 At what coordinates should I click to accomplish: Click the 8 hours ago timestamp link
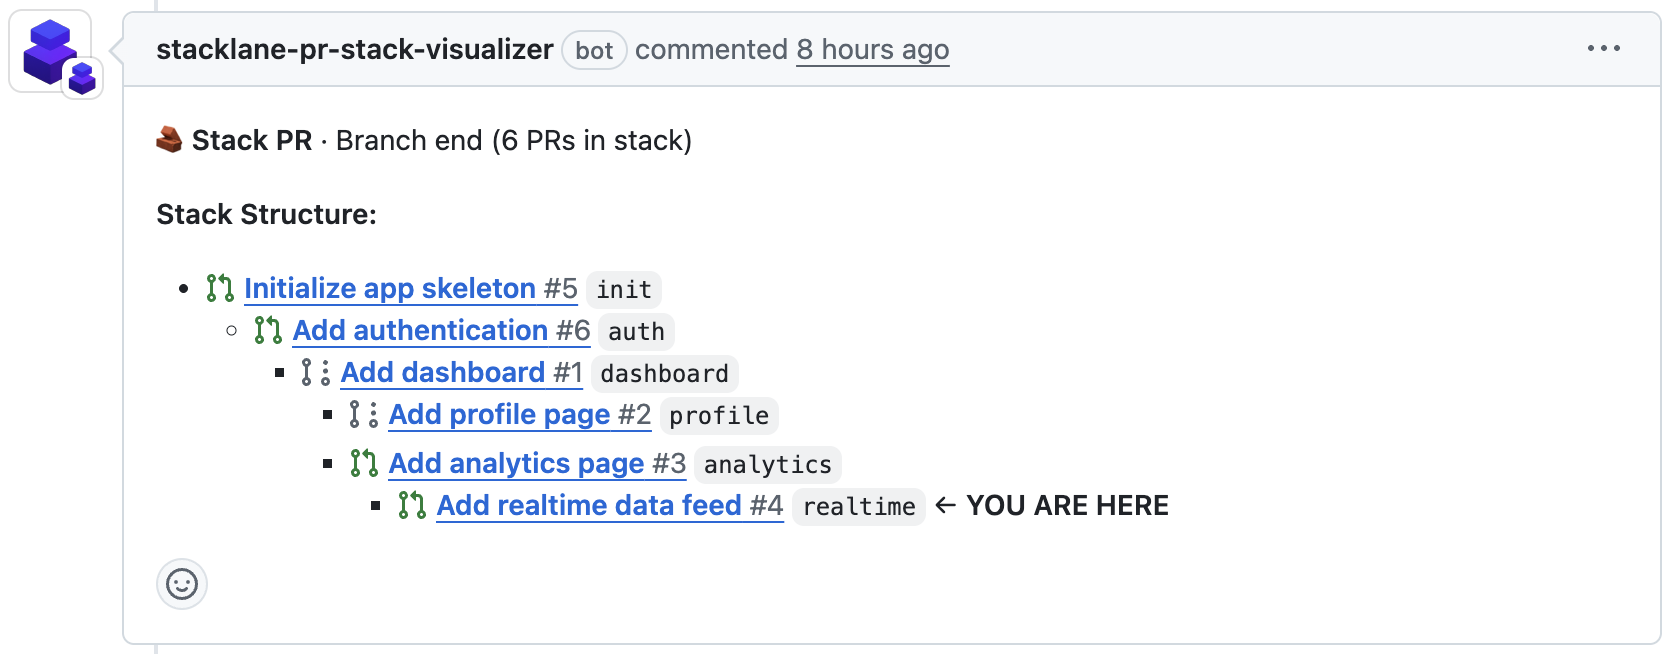coord(871,49)
